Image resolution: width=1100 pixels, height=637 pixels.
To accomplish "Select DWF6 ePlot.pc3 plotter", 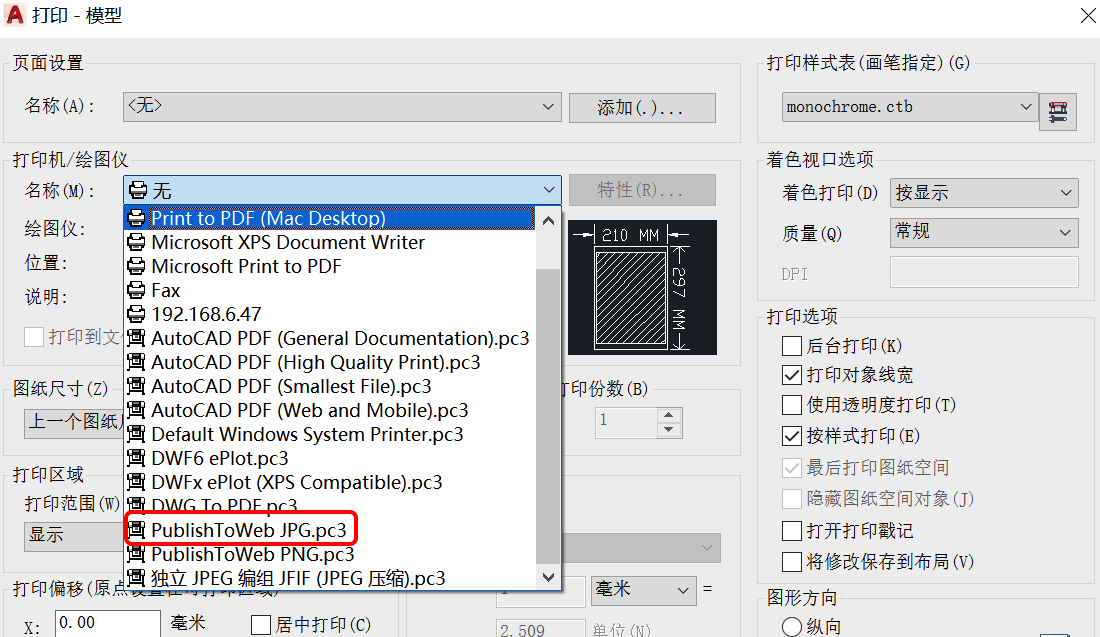I will pyautogui.click(x=330, y=458).
